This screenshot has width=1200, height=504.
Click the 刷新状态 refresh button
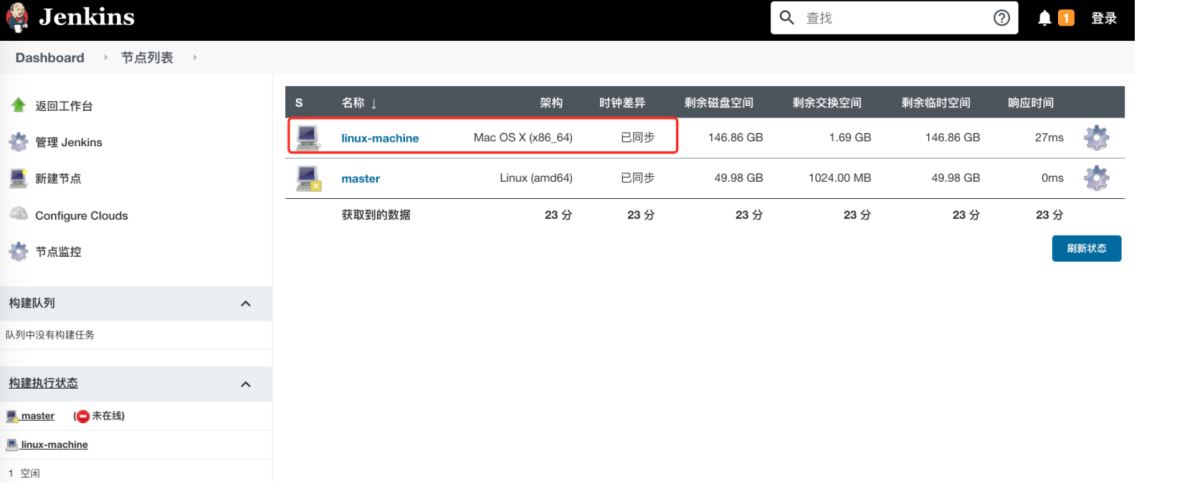click(x=1086, y=248)
